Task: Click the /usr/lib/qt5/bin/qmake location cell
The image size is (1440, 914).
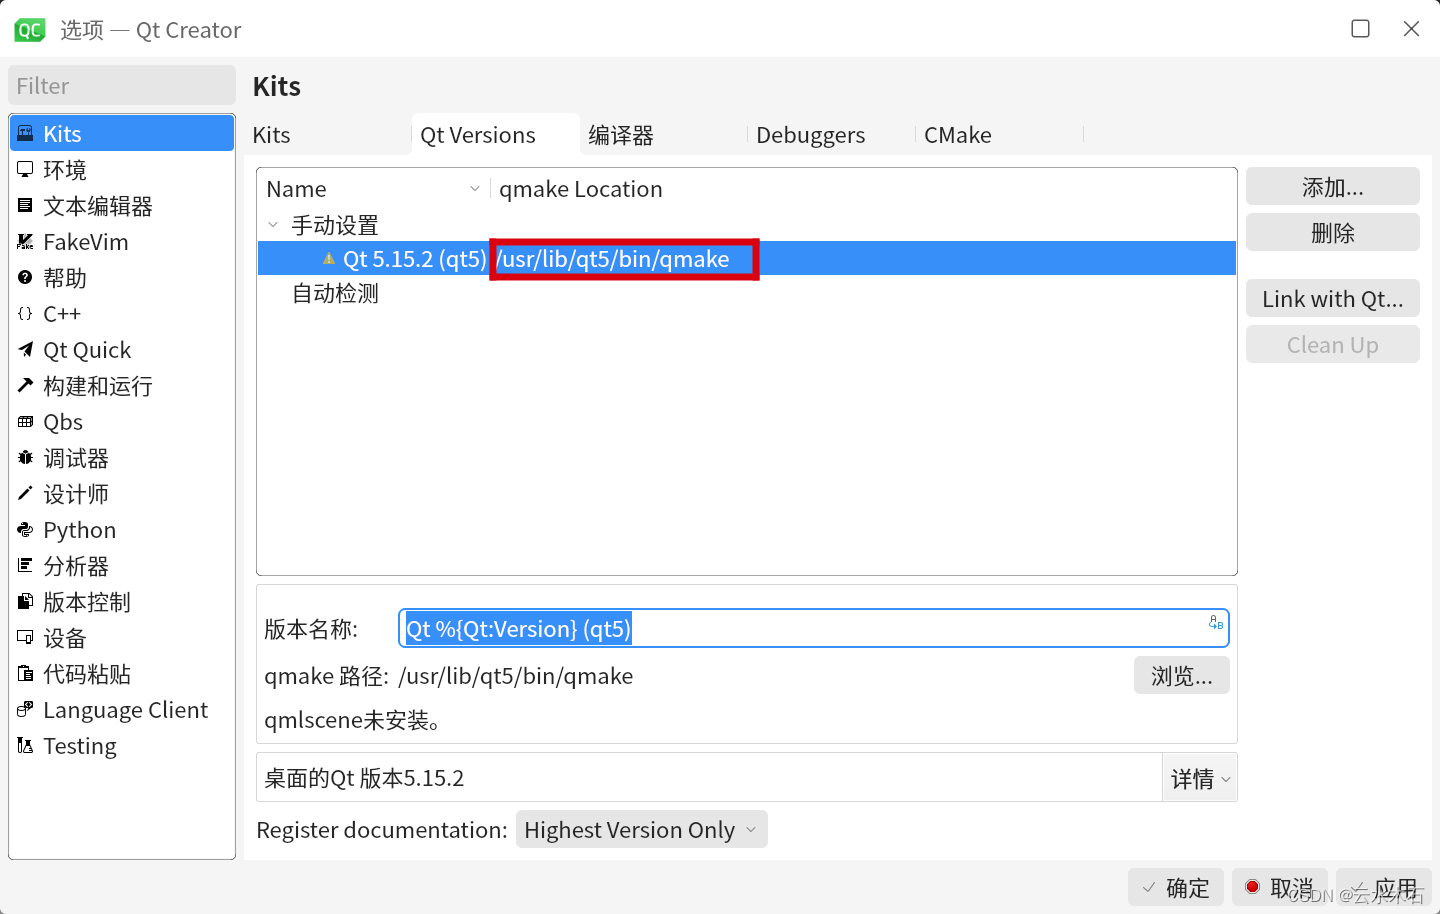Action: click(x=614, y=259)
